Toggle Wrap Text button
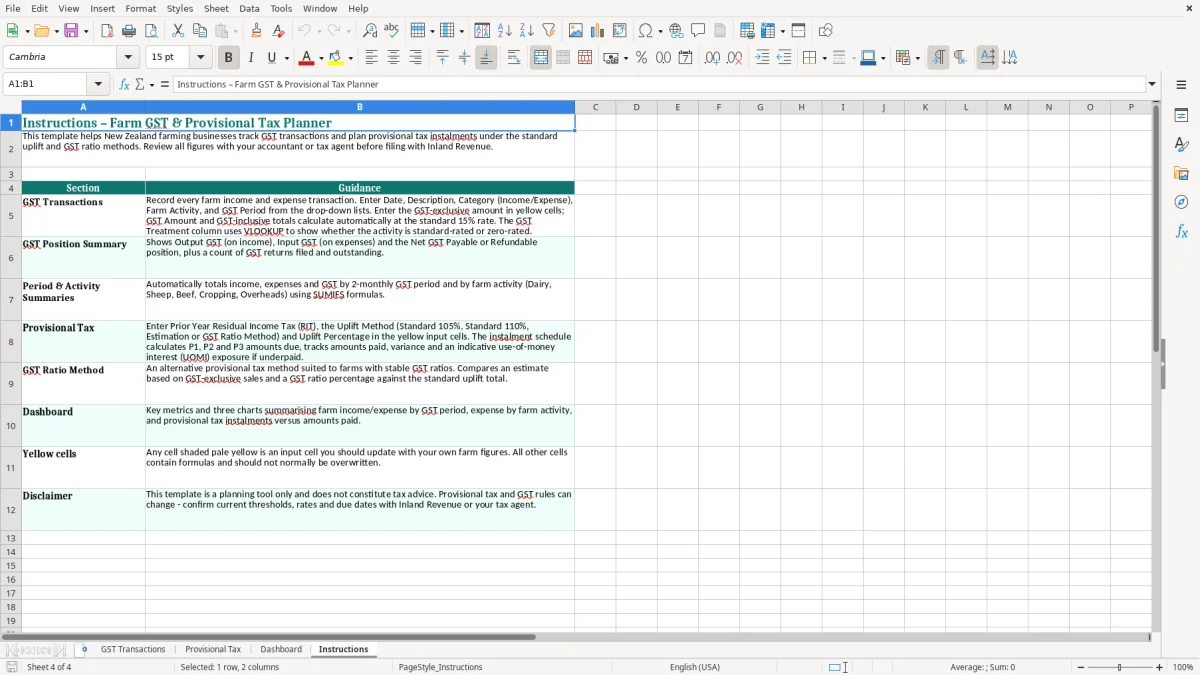The height and width of the screenshot is (675, 1200). coord(514,58)
